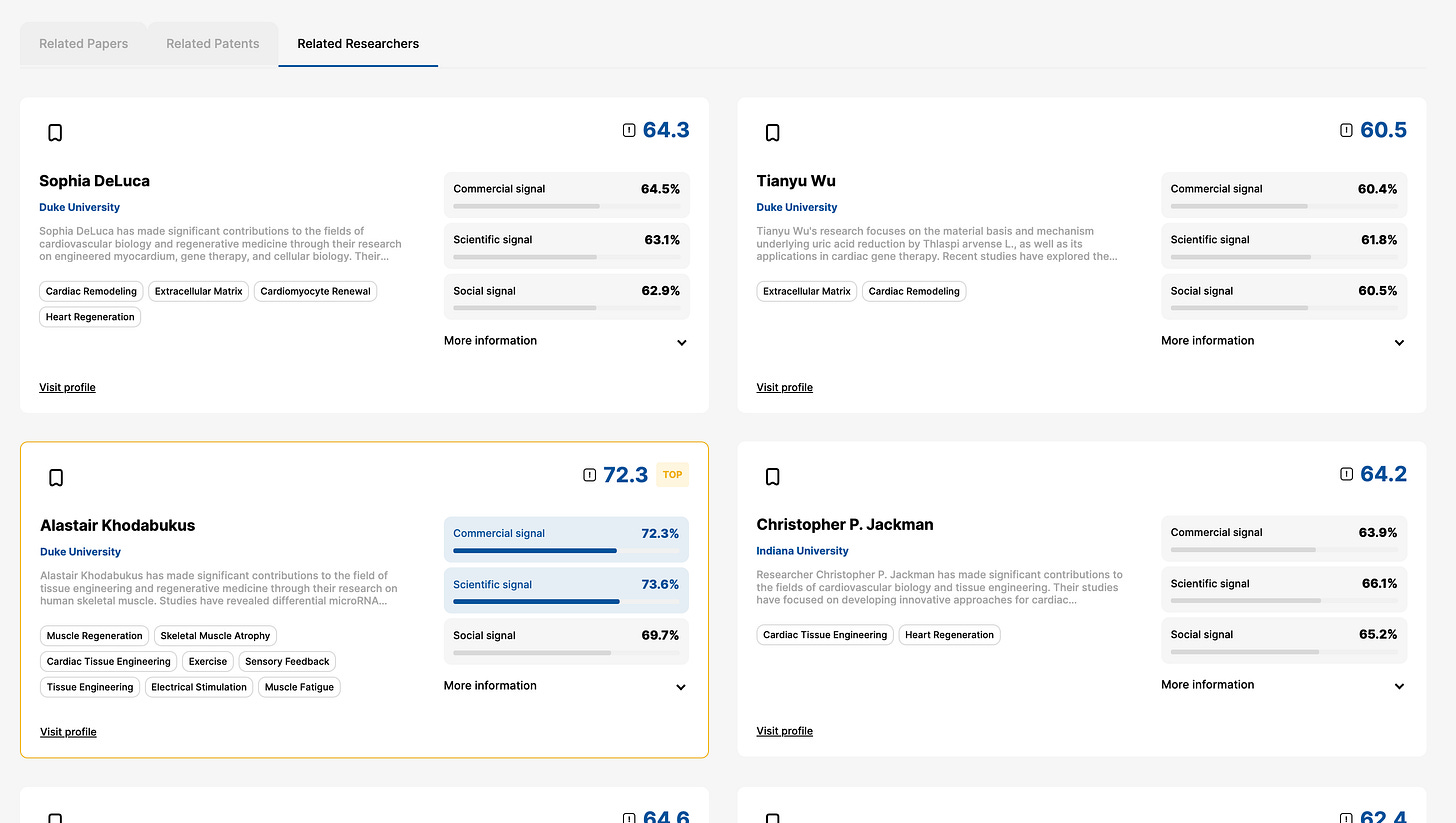Open Indiana University link under Christopher Jackman
The image size is (1456, 823).
pyautogui.click(x=803, y=551)
